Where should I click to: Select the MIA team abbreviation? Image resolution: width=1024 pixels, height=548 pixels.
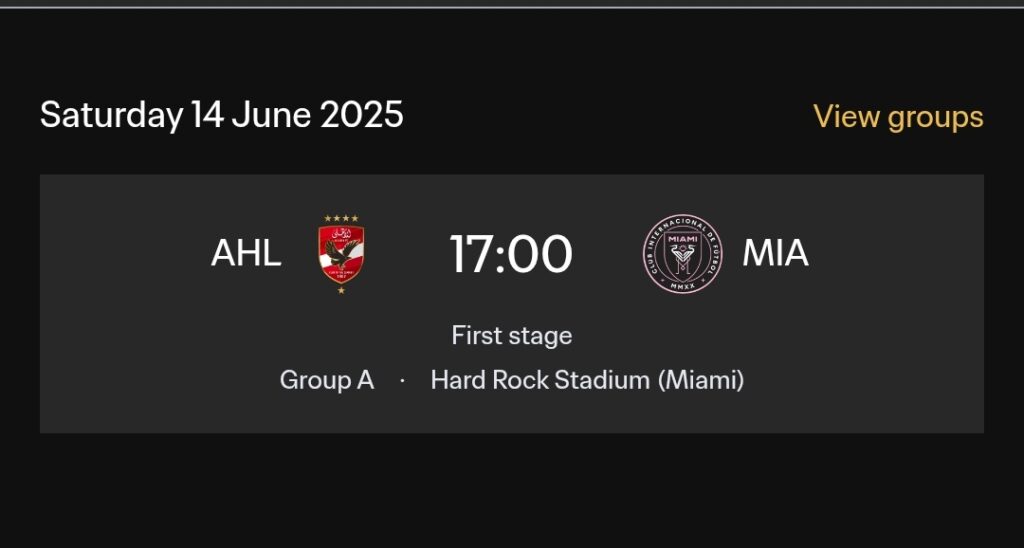(x=775, y=254)
